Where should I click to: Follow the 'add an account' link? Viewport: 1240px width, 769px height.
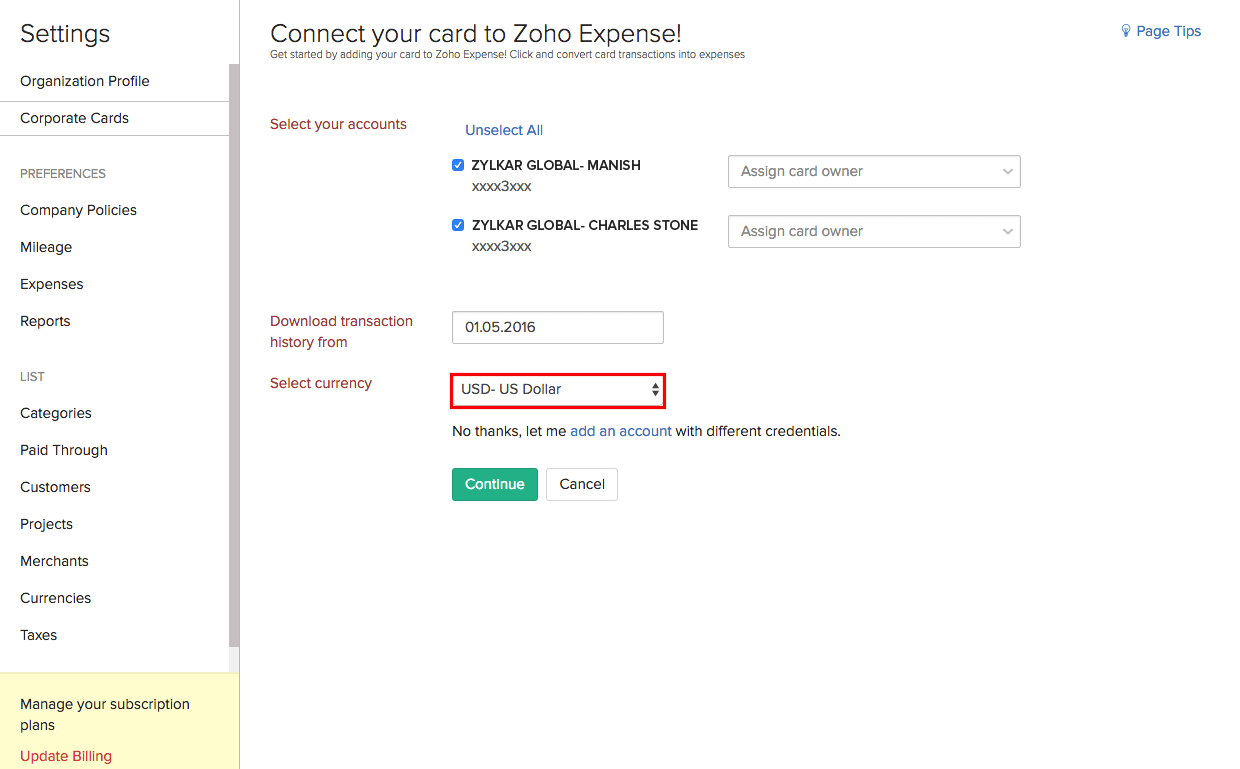[x=621, y=431]
